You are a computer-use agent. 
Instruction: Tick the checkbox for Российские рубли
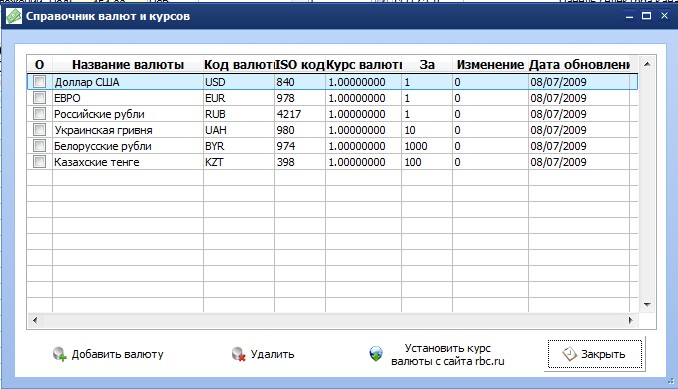click(x=39, y=114)
